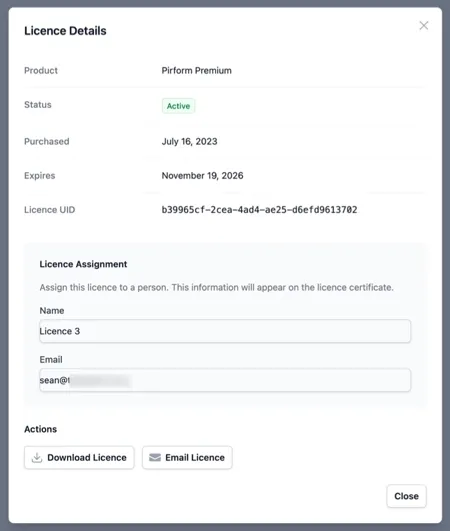The image size is (450, 531).
Task: Click the expiry date November 19, 2026
Action: (x=202, y=175)
